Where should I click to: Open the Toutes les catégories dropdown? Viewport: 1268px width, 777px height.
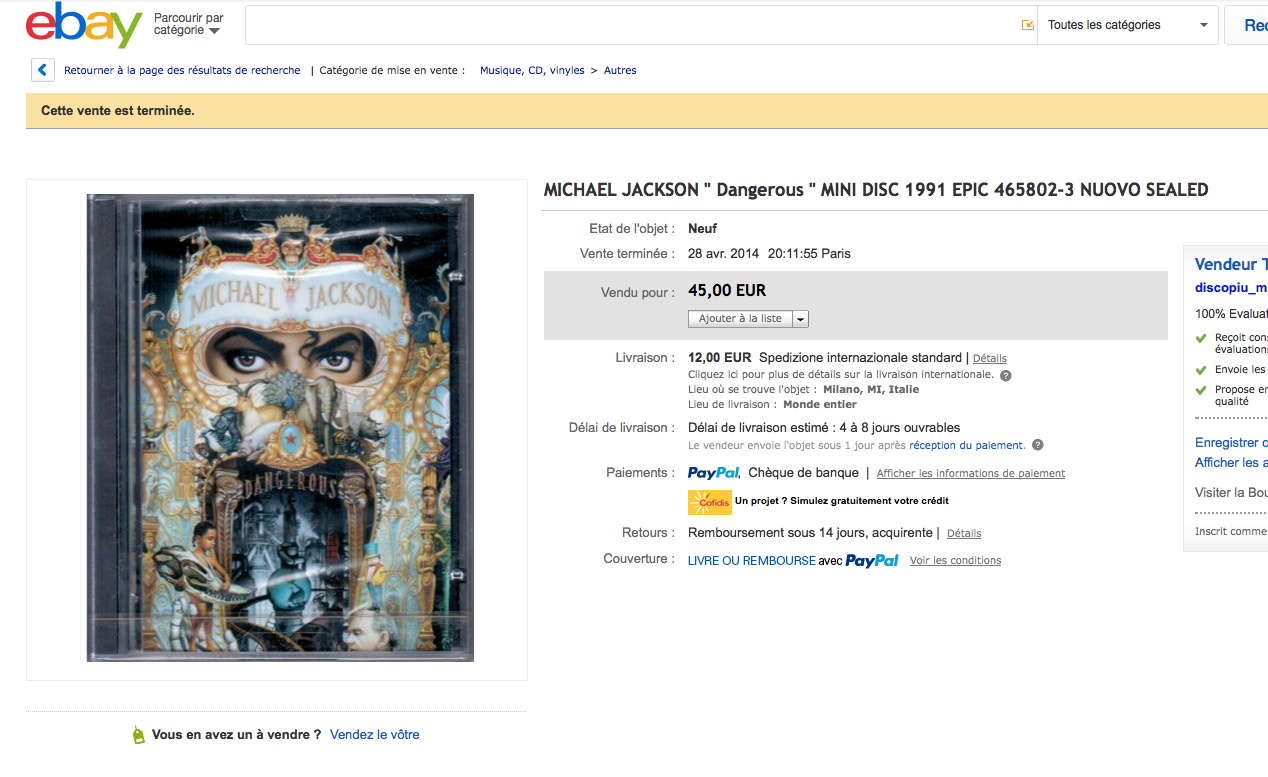[x=1128, y=25]
